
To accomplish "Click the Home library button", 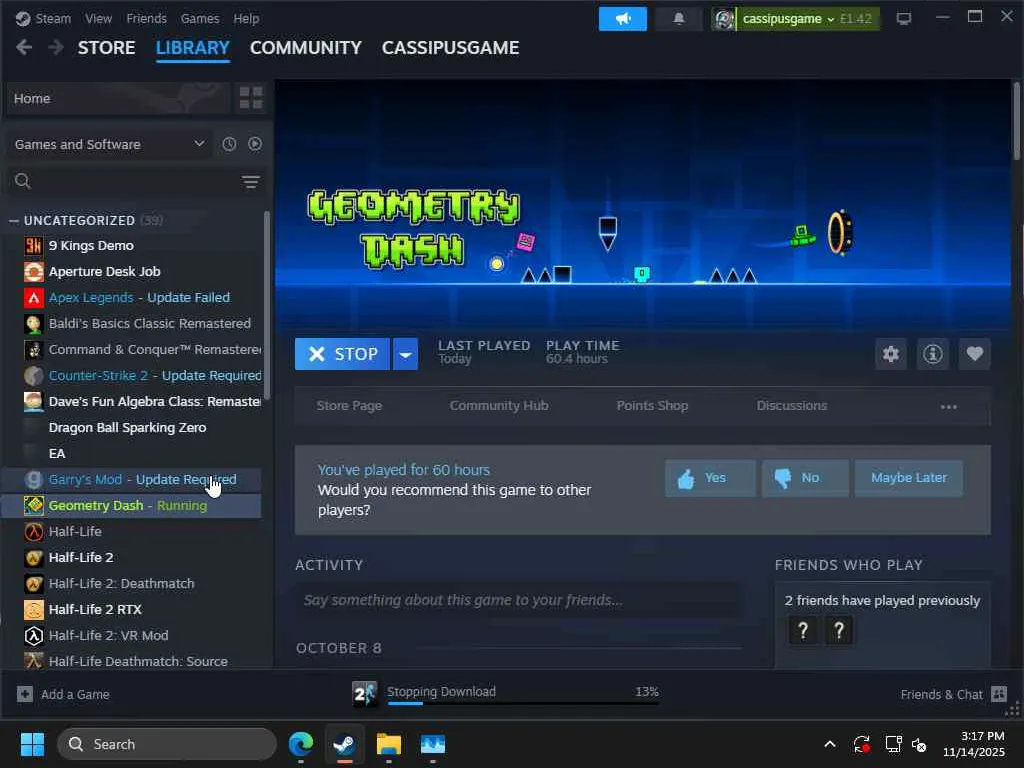I will (x=118, y=98).
